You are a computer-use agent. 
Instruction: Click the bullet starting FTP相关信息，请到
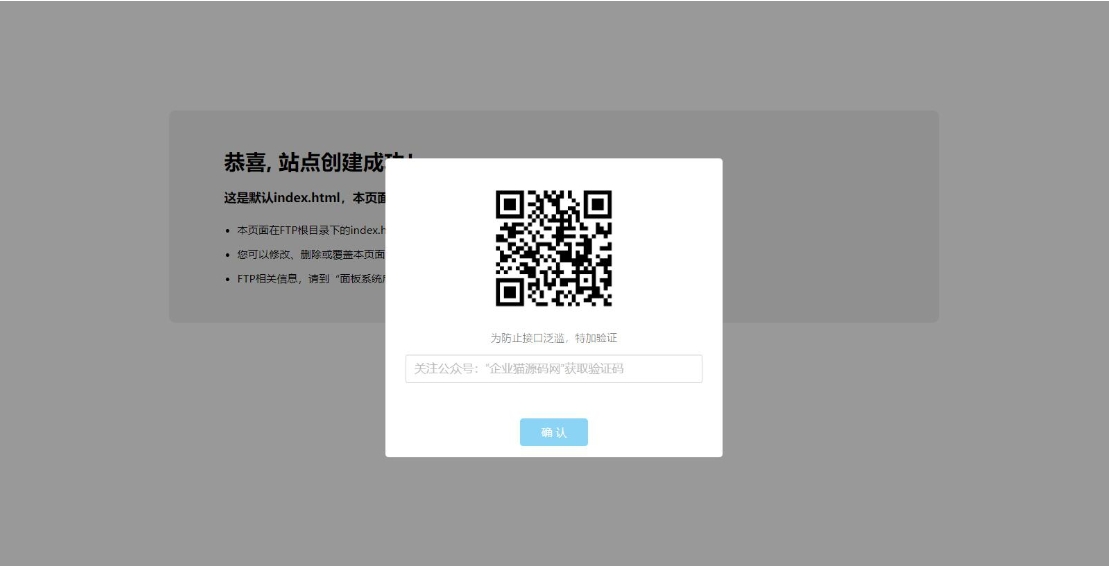311,279
